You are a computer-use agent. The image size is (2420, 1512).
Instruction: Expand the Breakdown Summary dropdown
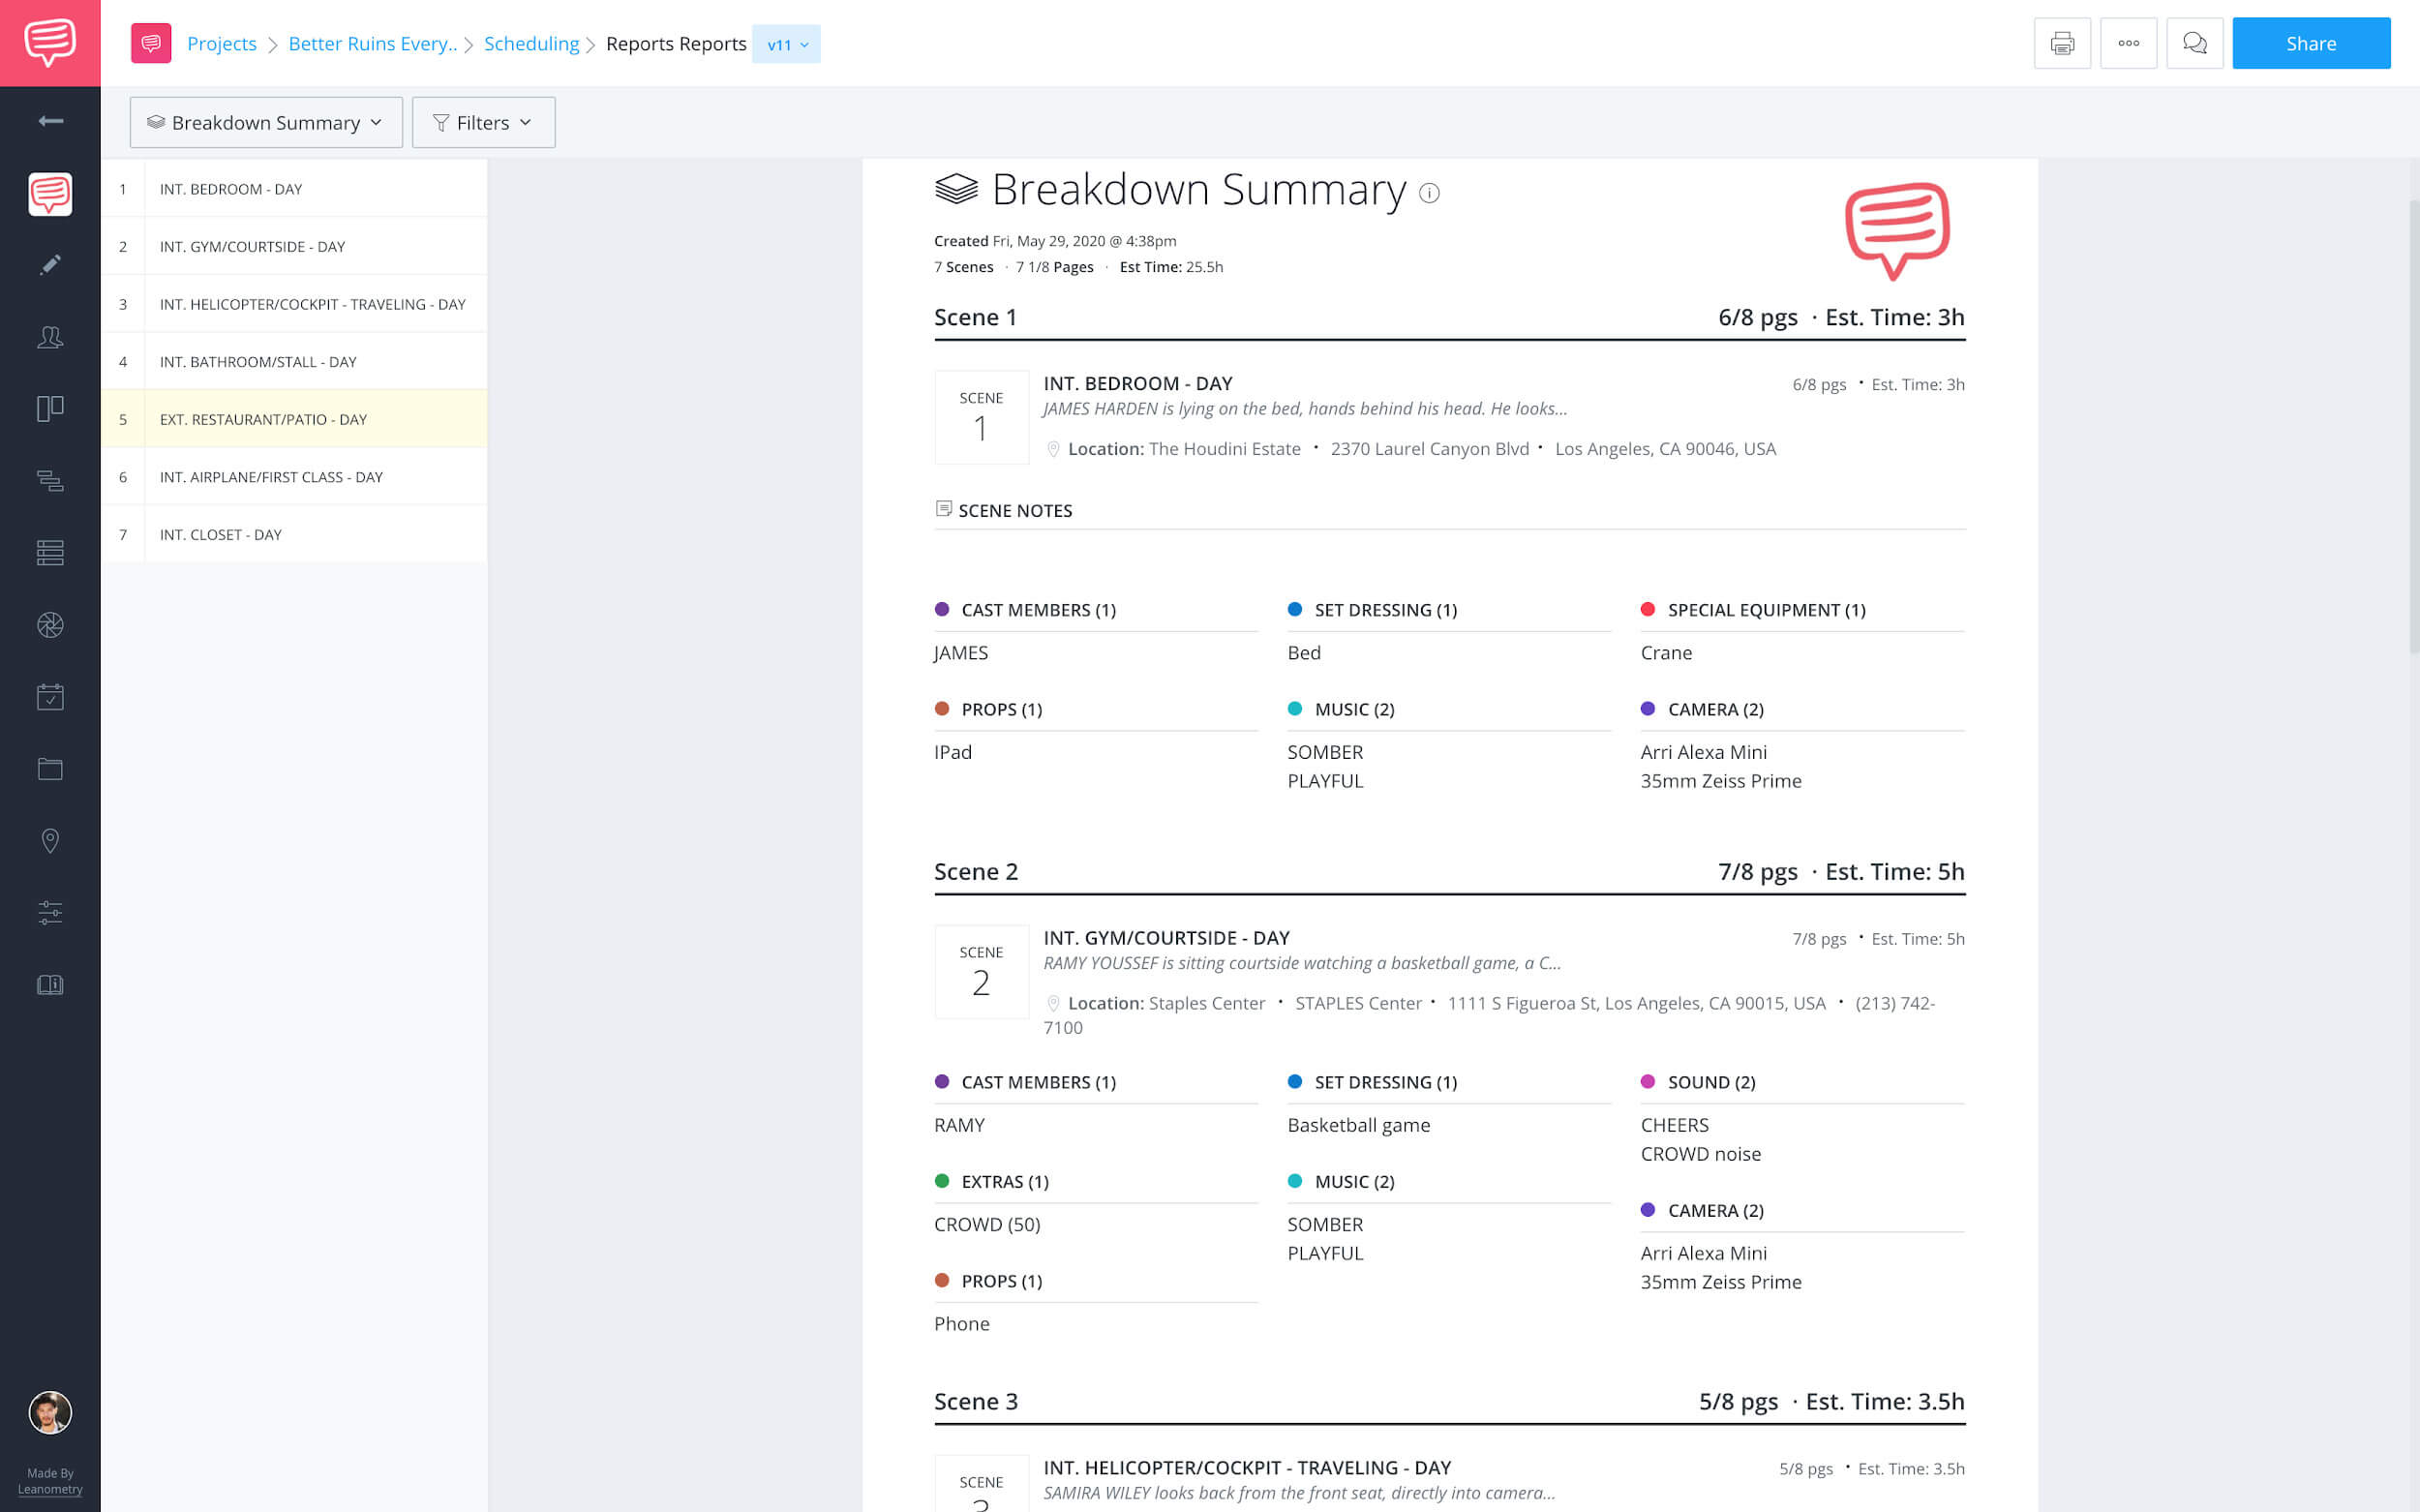[263, 122]
